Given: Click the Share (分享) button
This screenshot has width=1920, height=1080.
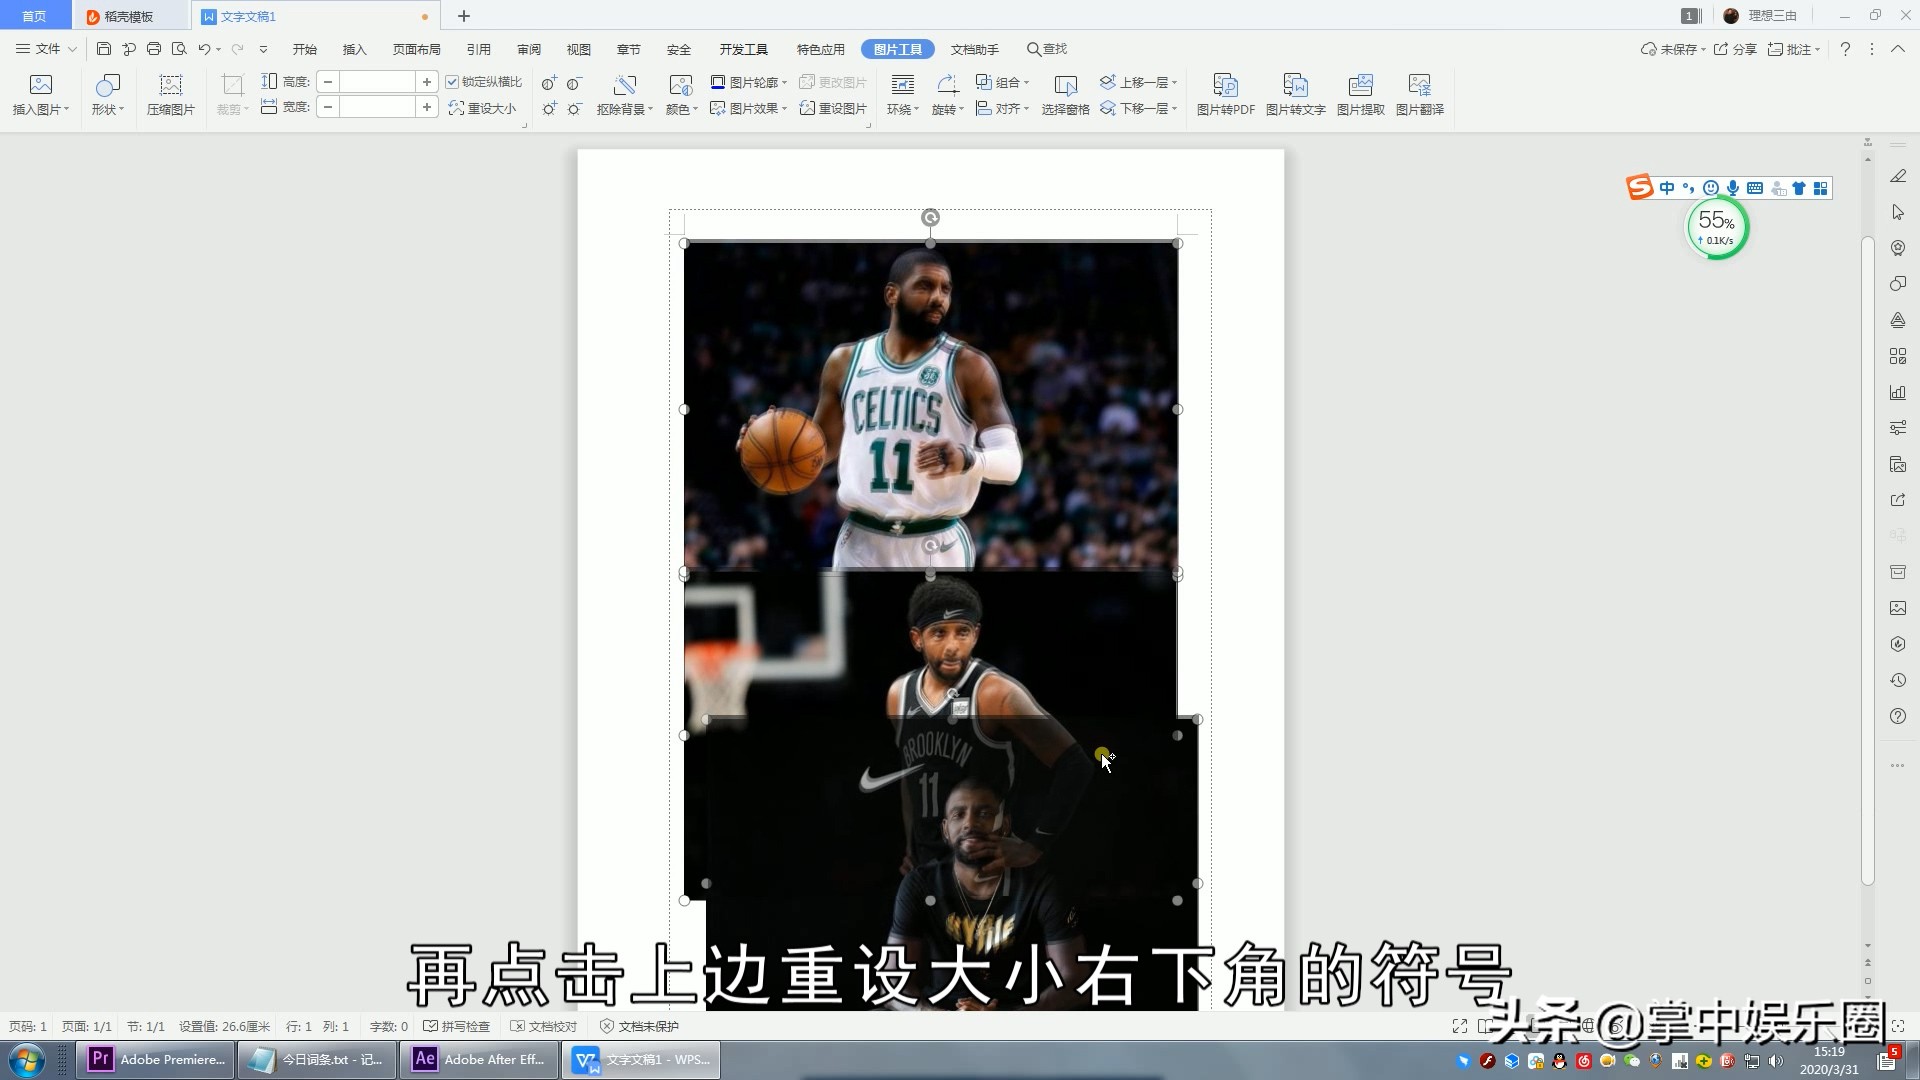Looking at the screenshot, I should tap(1735, 49).
